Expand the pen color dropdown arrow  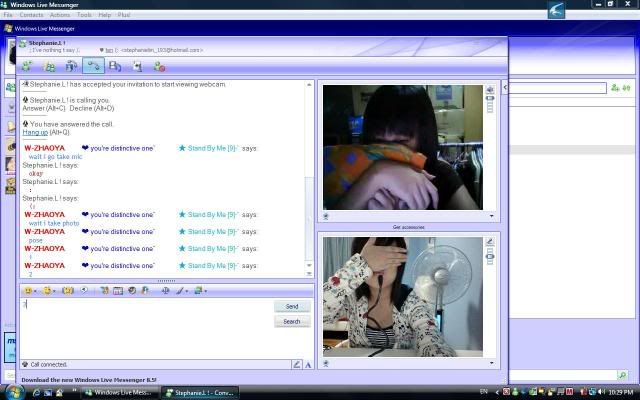[187, 291]
